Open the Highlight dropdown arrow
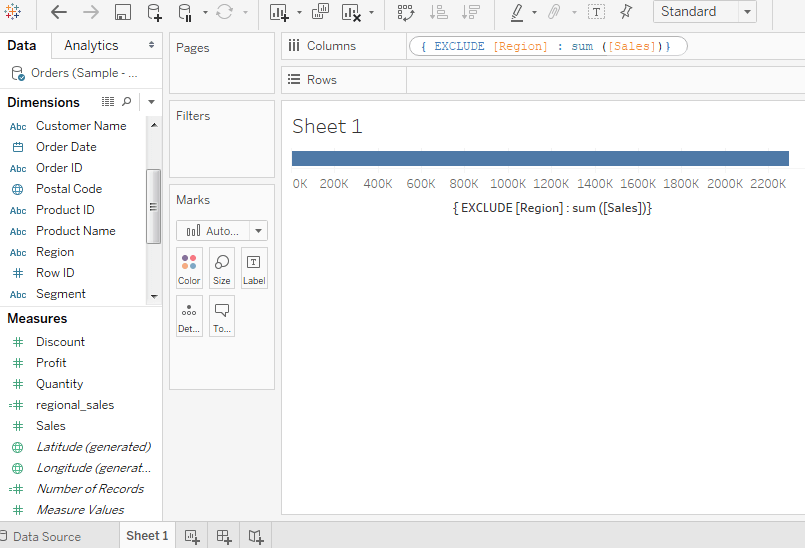Screen dimensions: 805x548 534,12
